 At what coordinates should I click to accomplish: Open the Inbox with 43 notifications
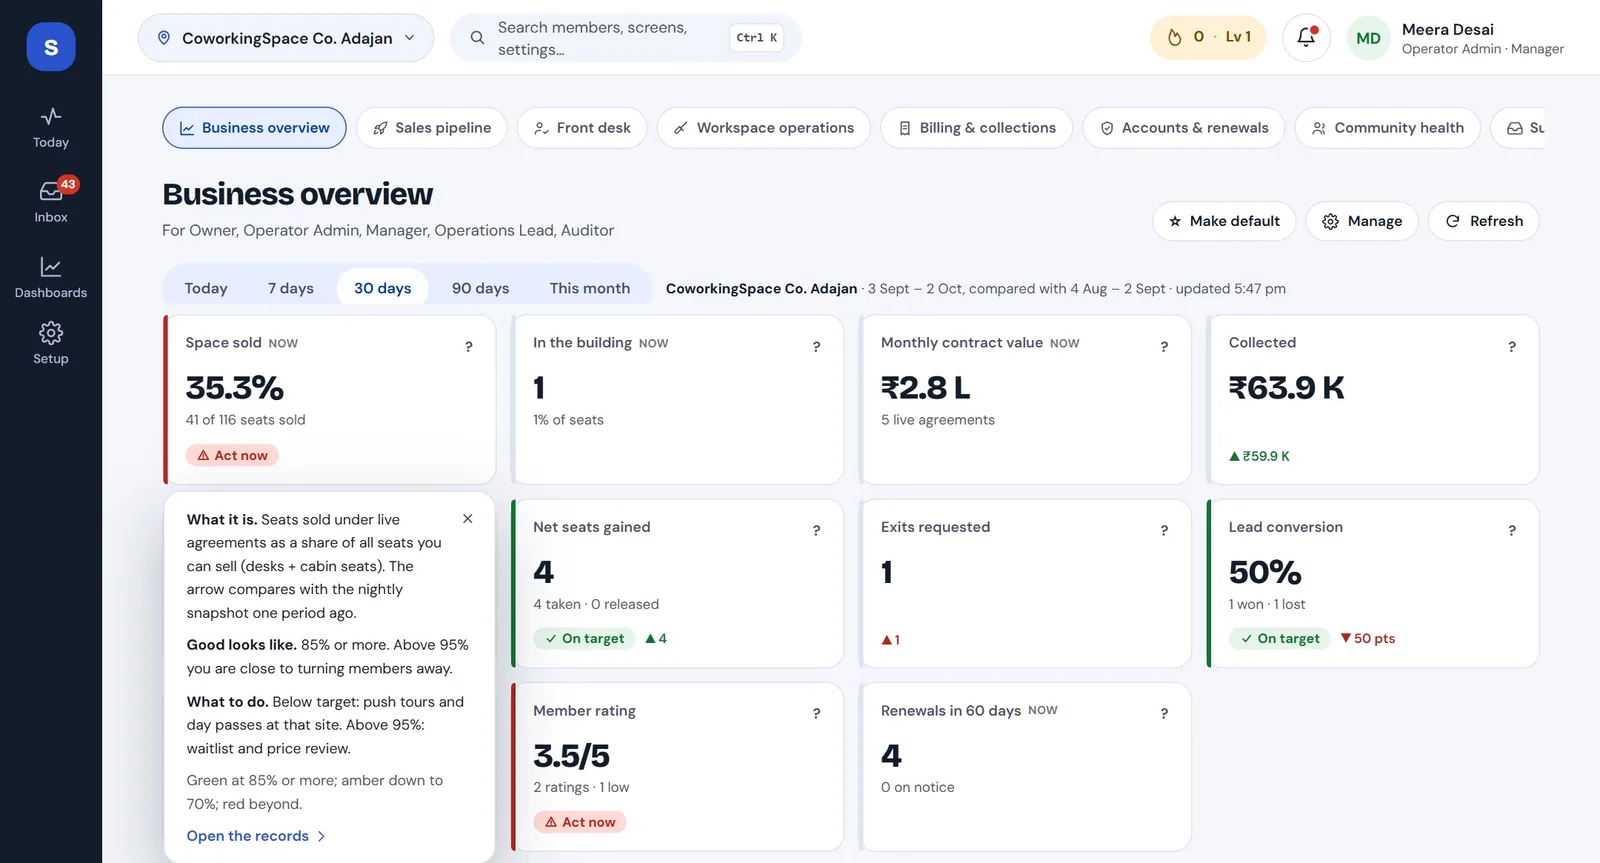[x=51, y=201]
